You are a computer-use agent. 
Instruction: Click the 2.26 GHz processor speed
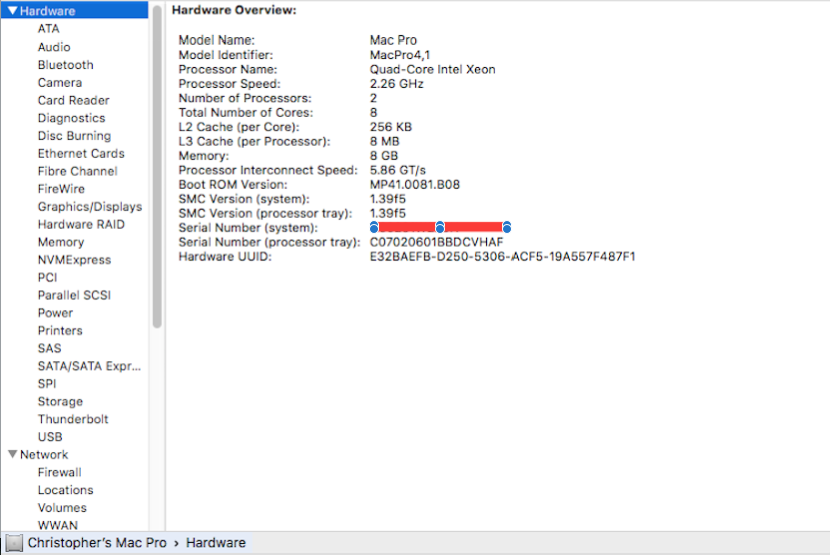(396, 84)
